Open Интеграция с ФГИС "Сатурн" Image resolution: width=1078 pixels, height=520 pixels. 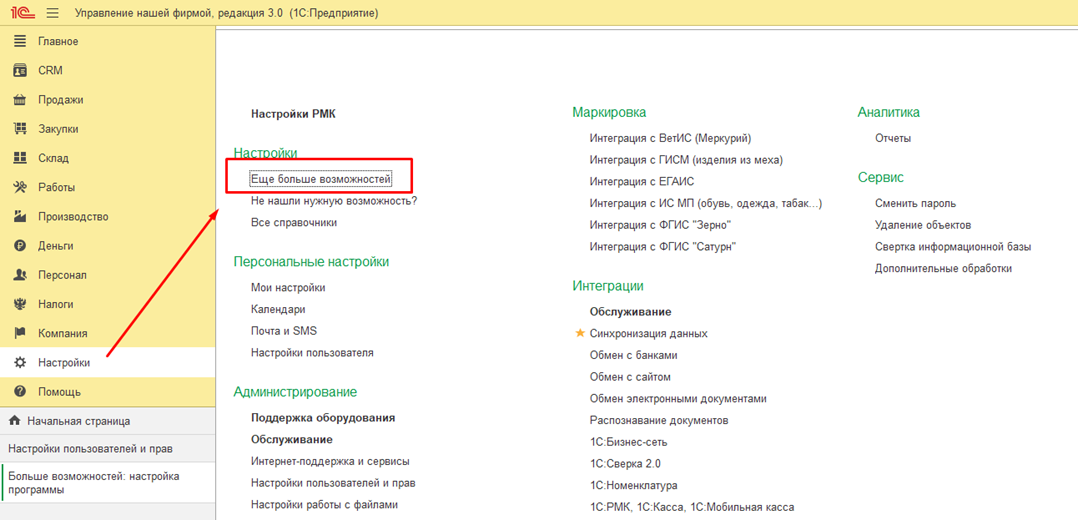pos(663,247)
